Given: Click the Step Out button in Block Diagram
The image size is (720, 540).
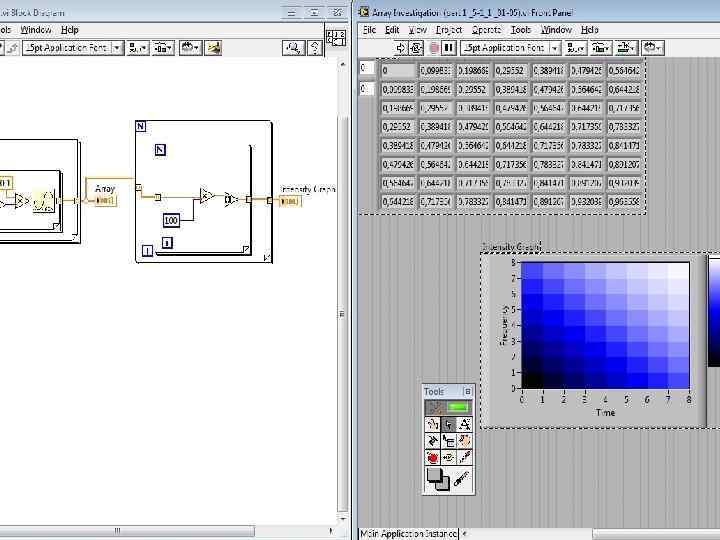Looking at the screenshot, I should pos(13,48).
